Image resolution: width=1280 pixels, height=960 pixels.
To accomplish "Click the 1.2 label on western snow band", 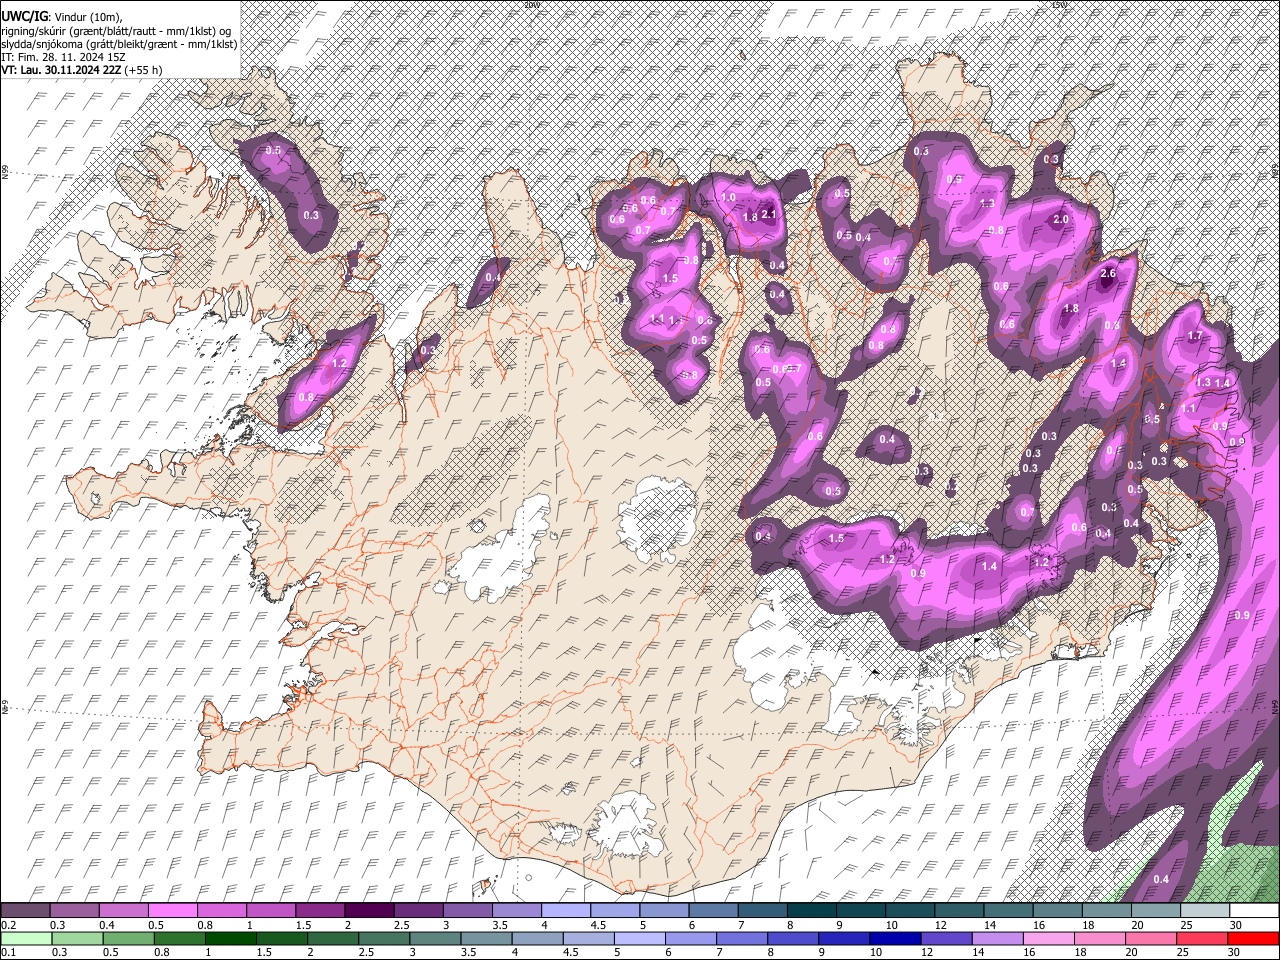I will [339, 364].
